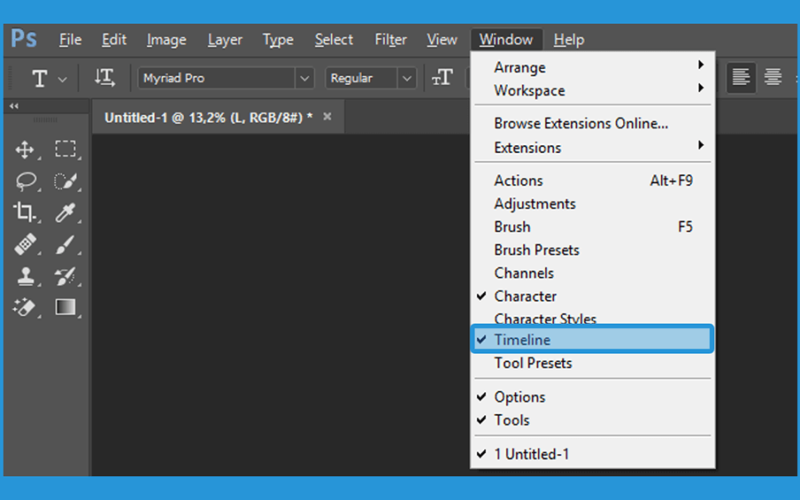The width and height of the screenshot is (800, 500).
Task: Select the Spot Healing Brush tool
Action: tap(25, 244)
